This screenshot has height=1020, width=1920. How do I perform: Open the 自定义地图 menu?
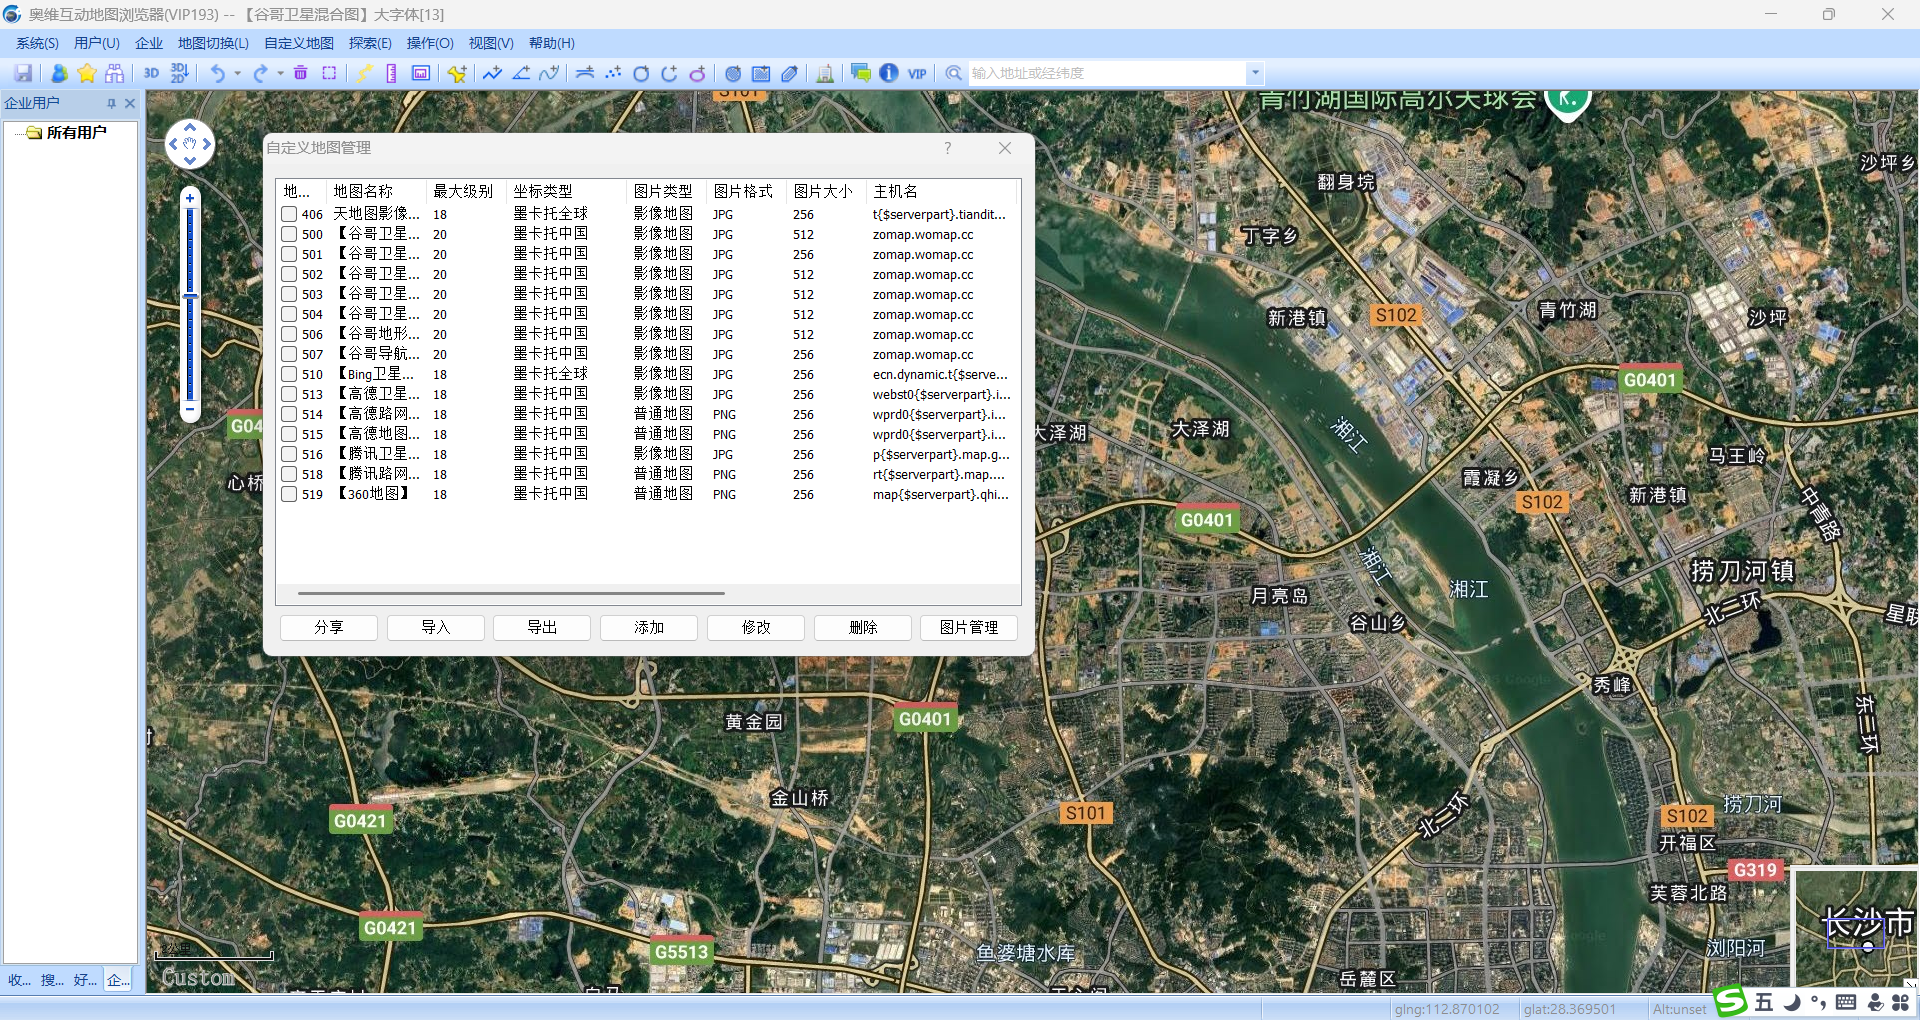pyautogui.click(x=298, y=43)
